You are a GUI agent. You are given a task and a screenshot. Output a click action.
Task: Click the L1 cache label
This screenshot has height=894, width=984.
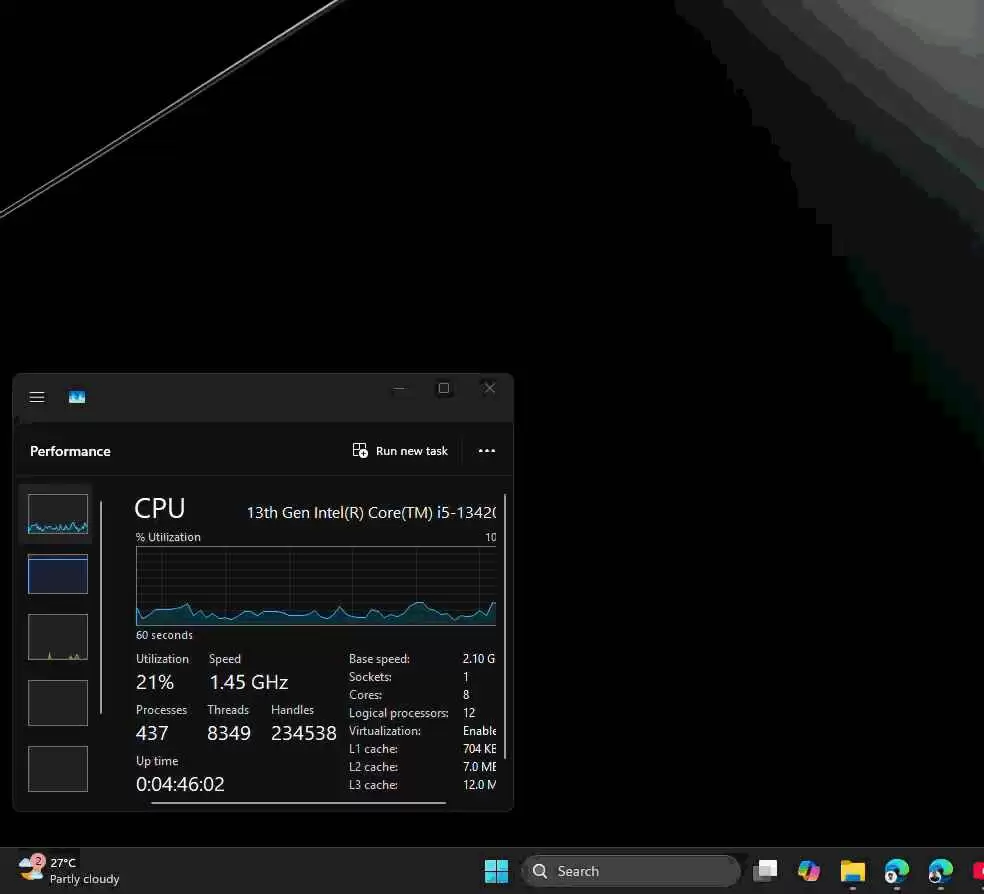coord(373,748)
